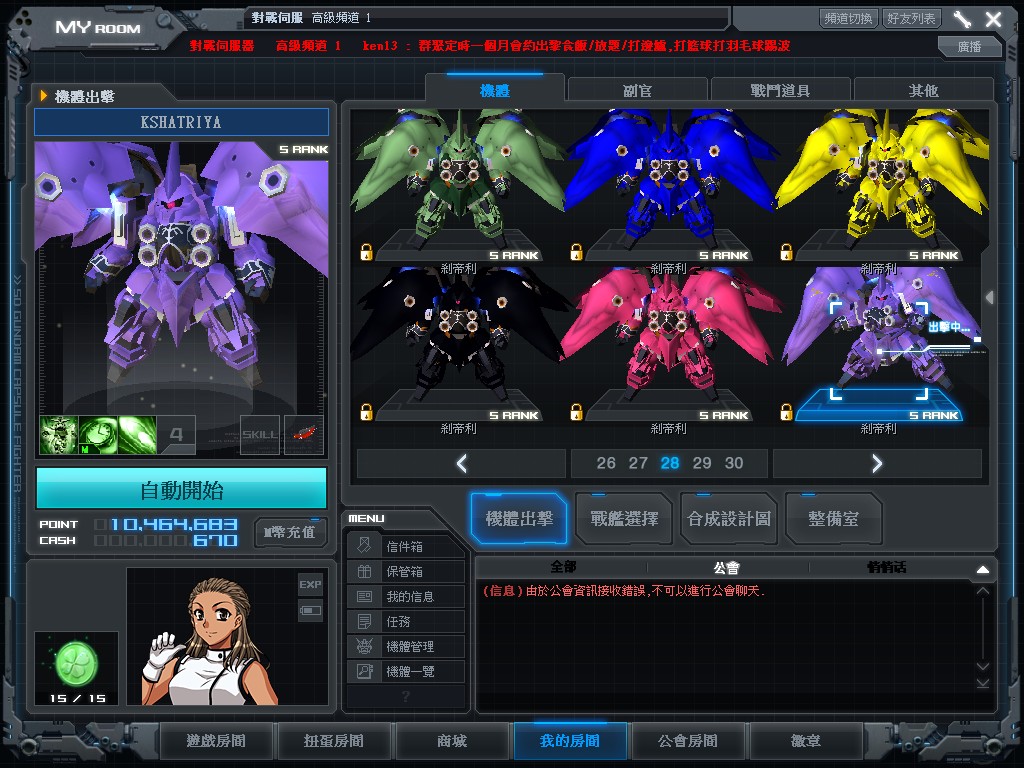Image resolution: width=1024 pixels, height=768 pixels.
Task: Go to 商城 shop
Action: click(452, 741)
